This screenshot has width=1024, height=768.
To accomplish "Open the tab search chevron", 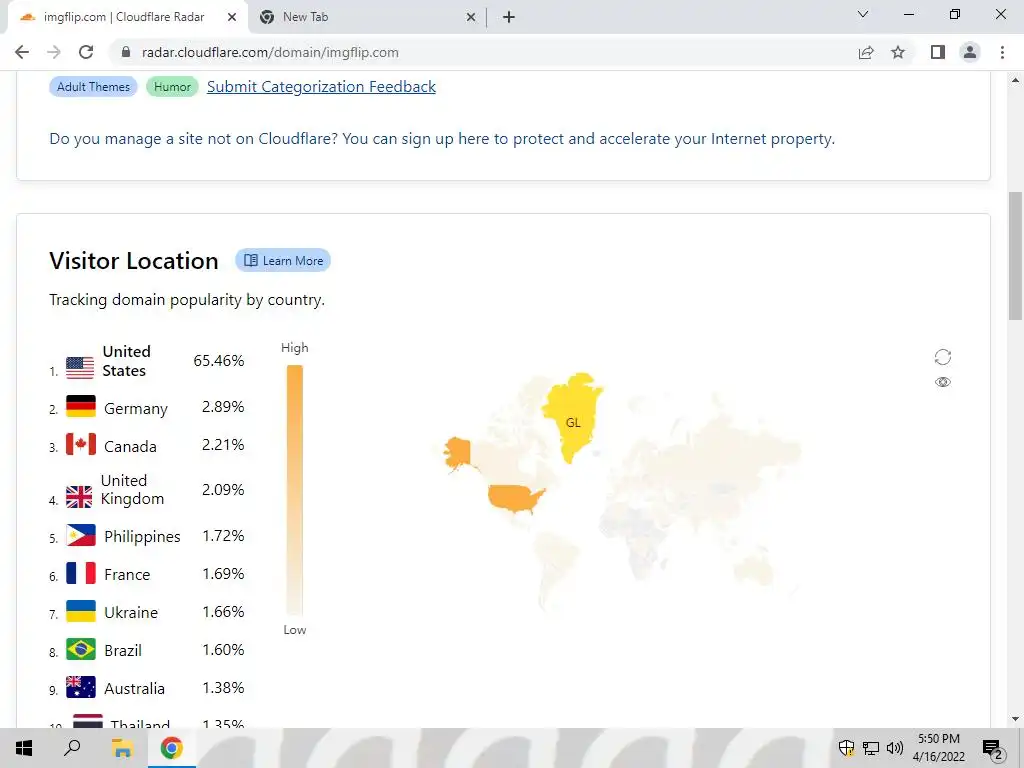I will coord(863,14).
